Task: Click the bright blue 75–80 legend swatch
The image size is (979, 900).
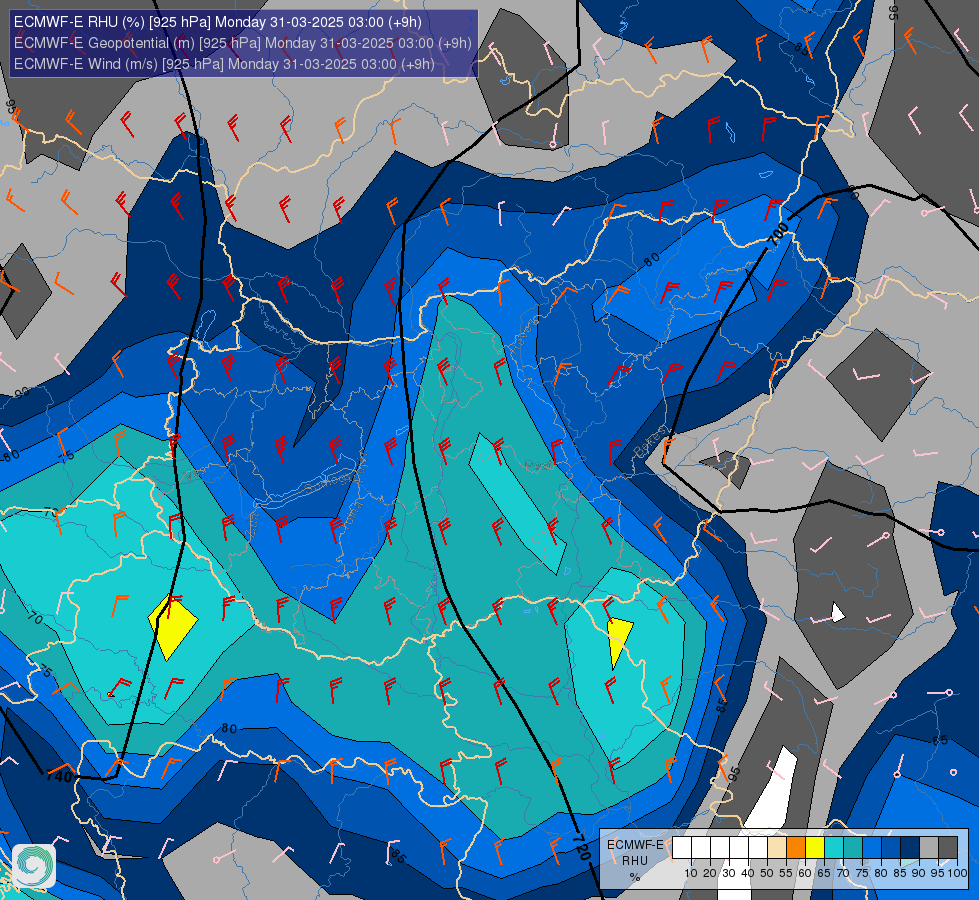Action: pyautogui.click(x=872, y=848)
